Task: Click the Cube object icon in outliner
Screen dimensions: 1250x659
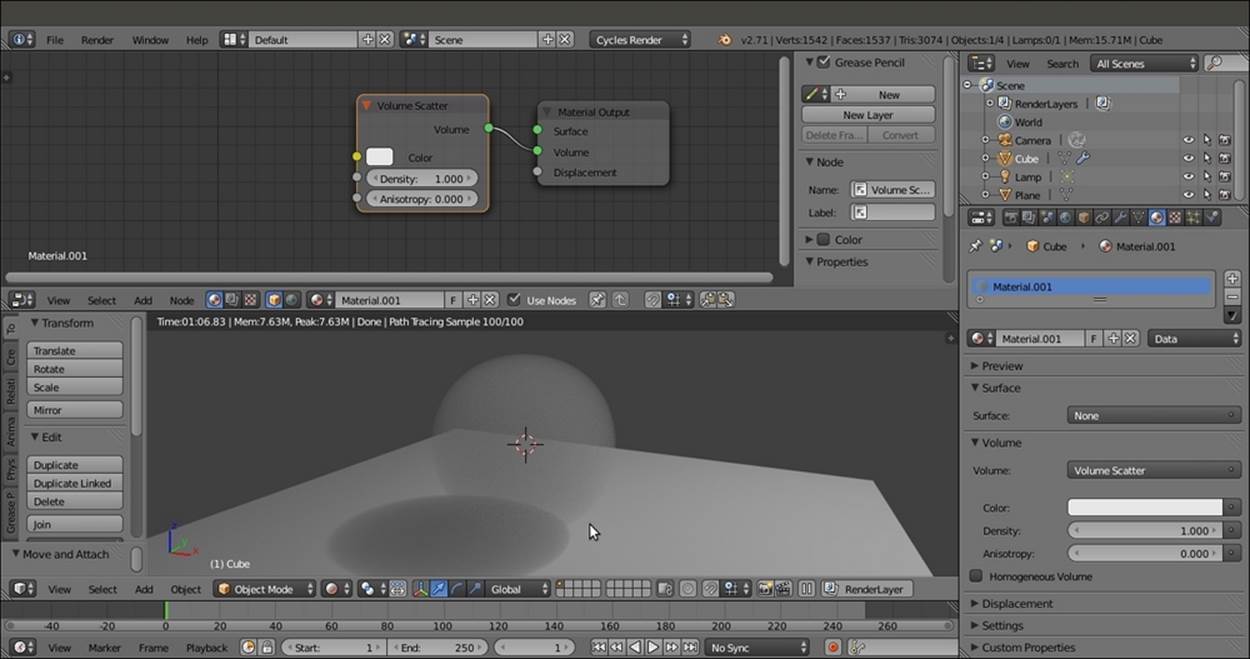Action: point(1005,159)
